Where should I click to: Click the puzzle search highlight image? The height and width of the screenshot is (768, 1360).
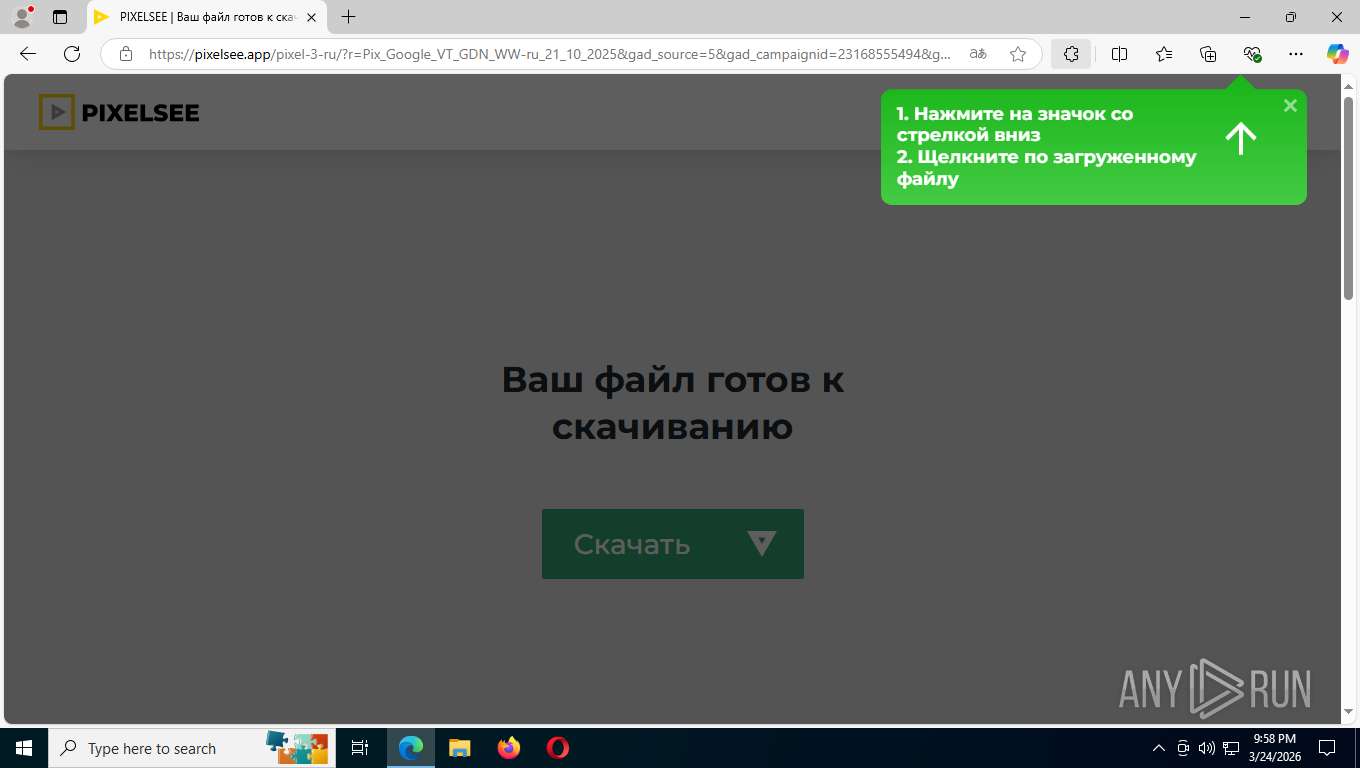pyautogui.click(x=296, y=748)
